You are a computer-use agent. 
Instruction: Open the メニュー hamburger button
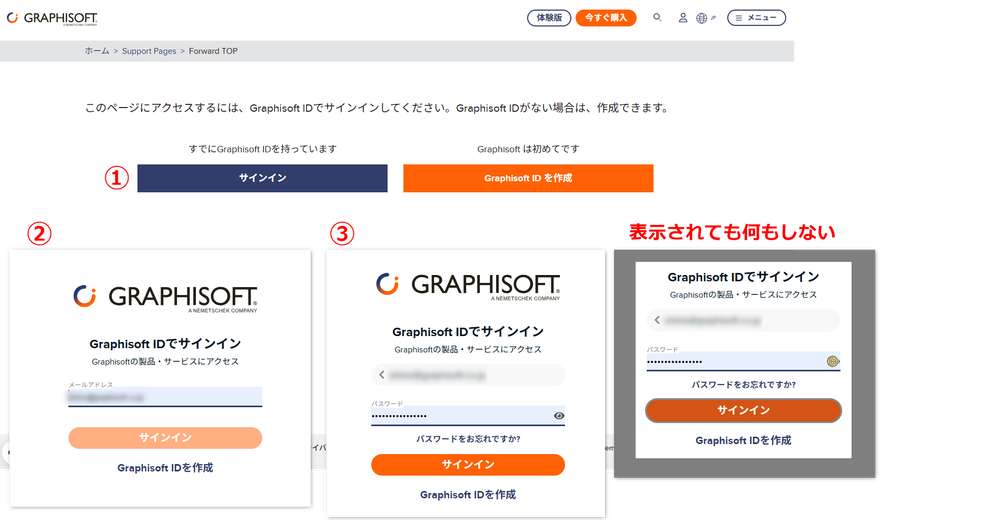click(756, 18)
